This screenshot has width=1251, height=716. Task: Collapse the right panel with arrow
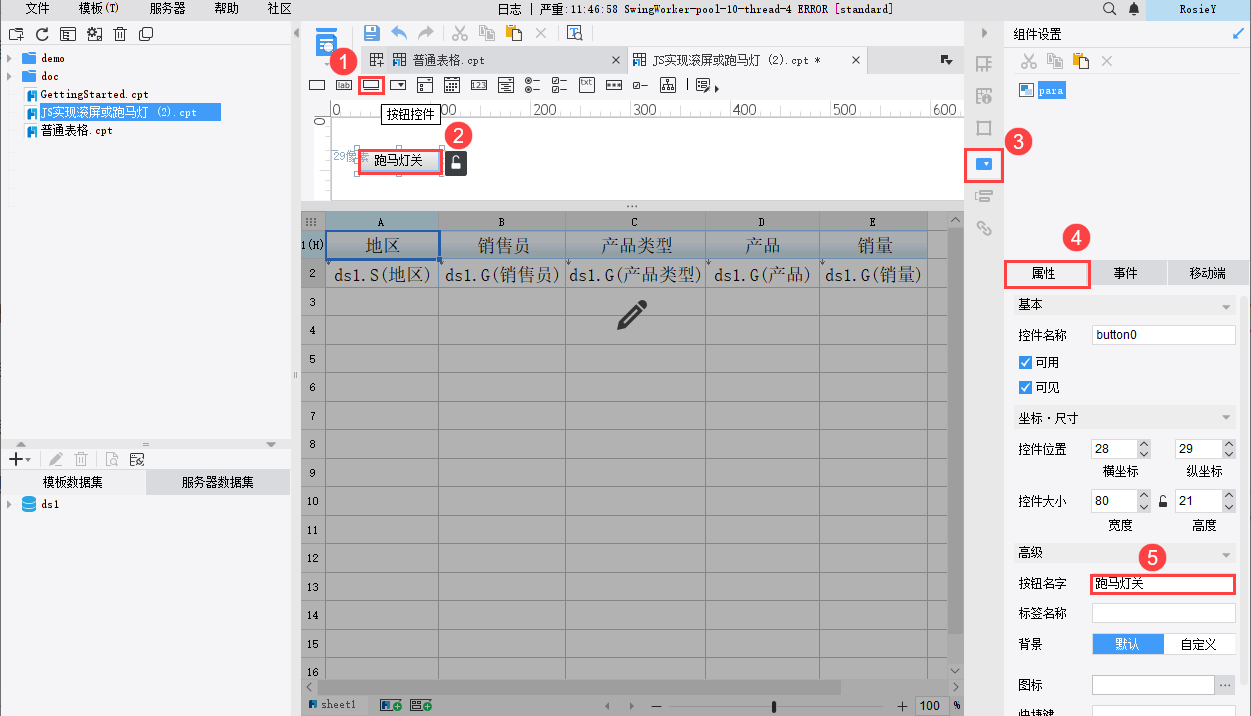pos(984,33)
